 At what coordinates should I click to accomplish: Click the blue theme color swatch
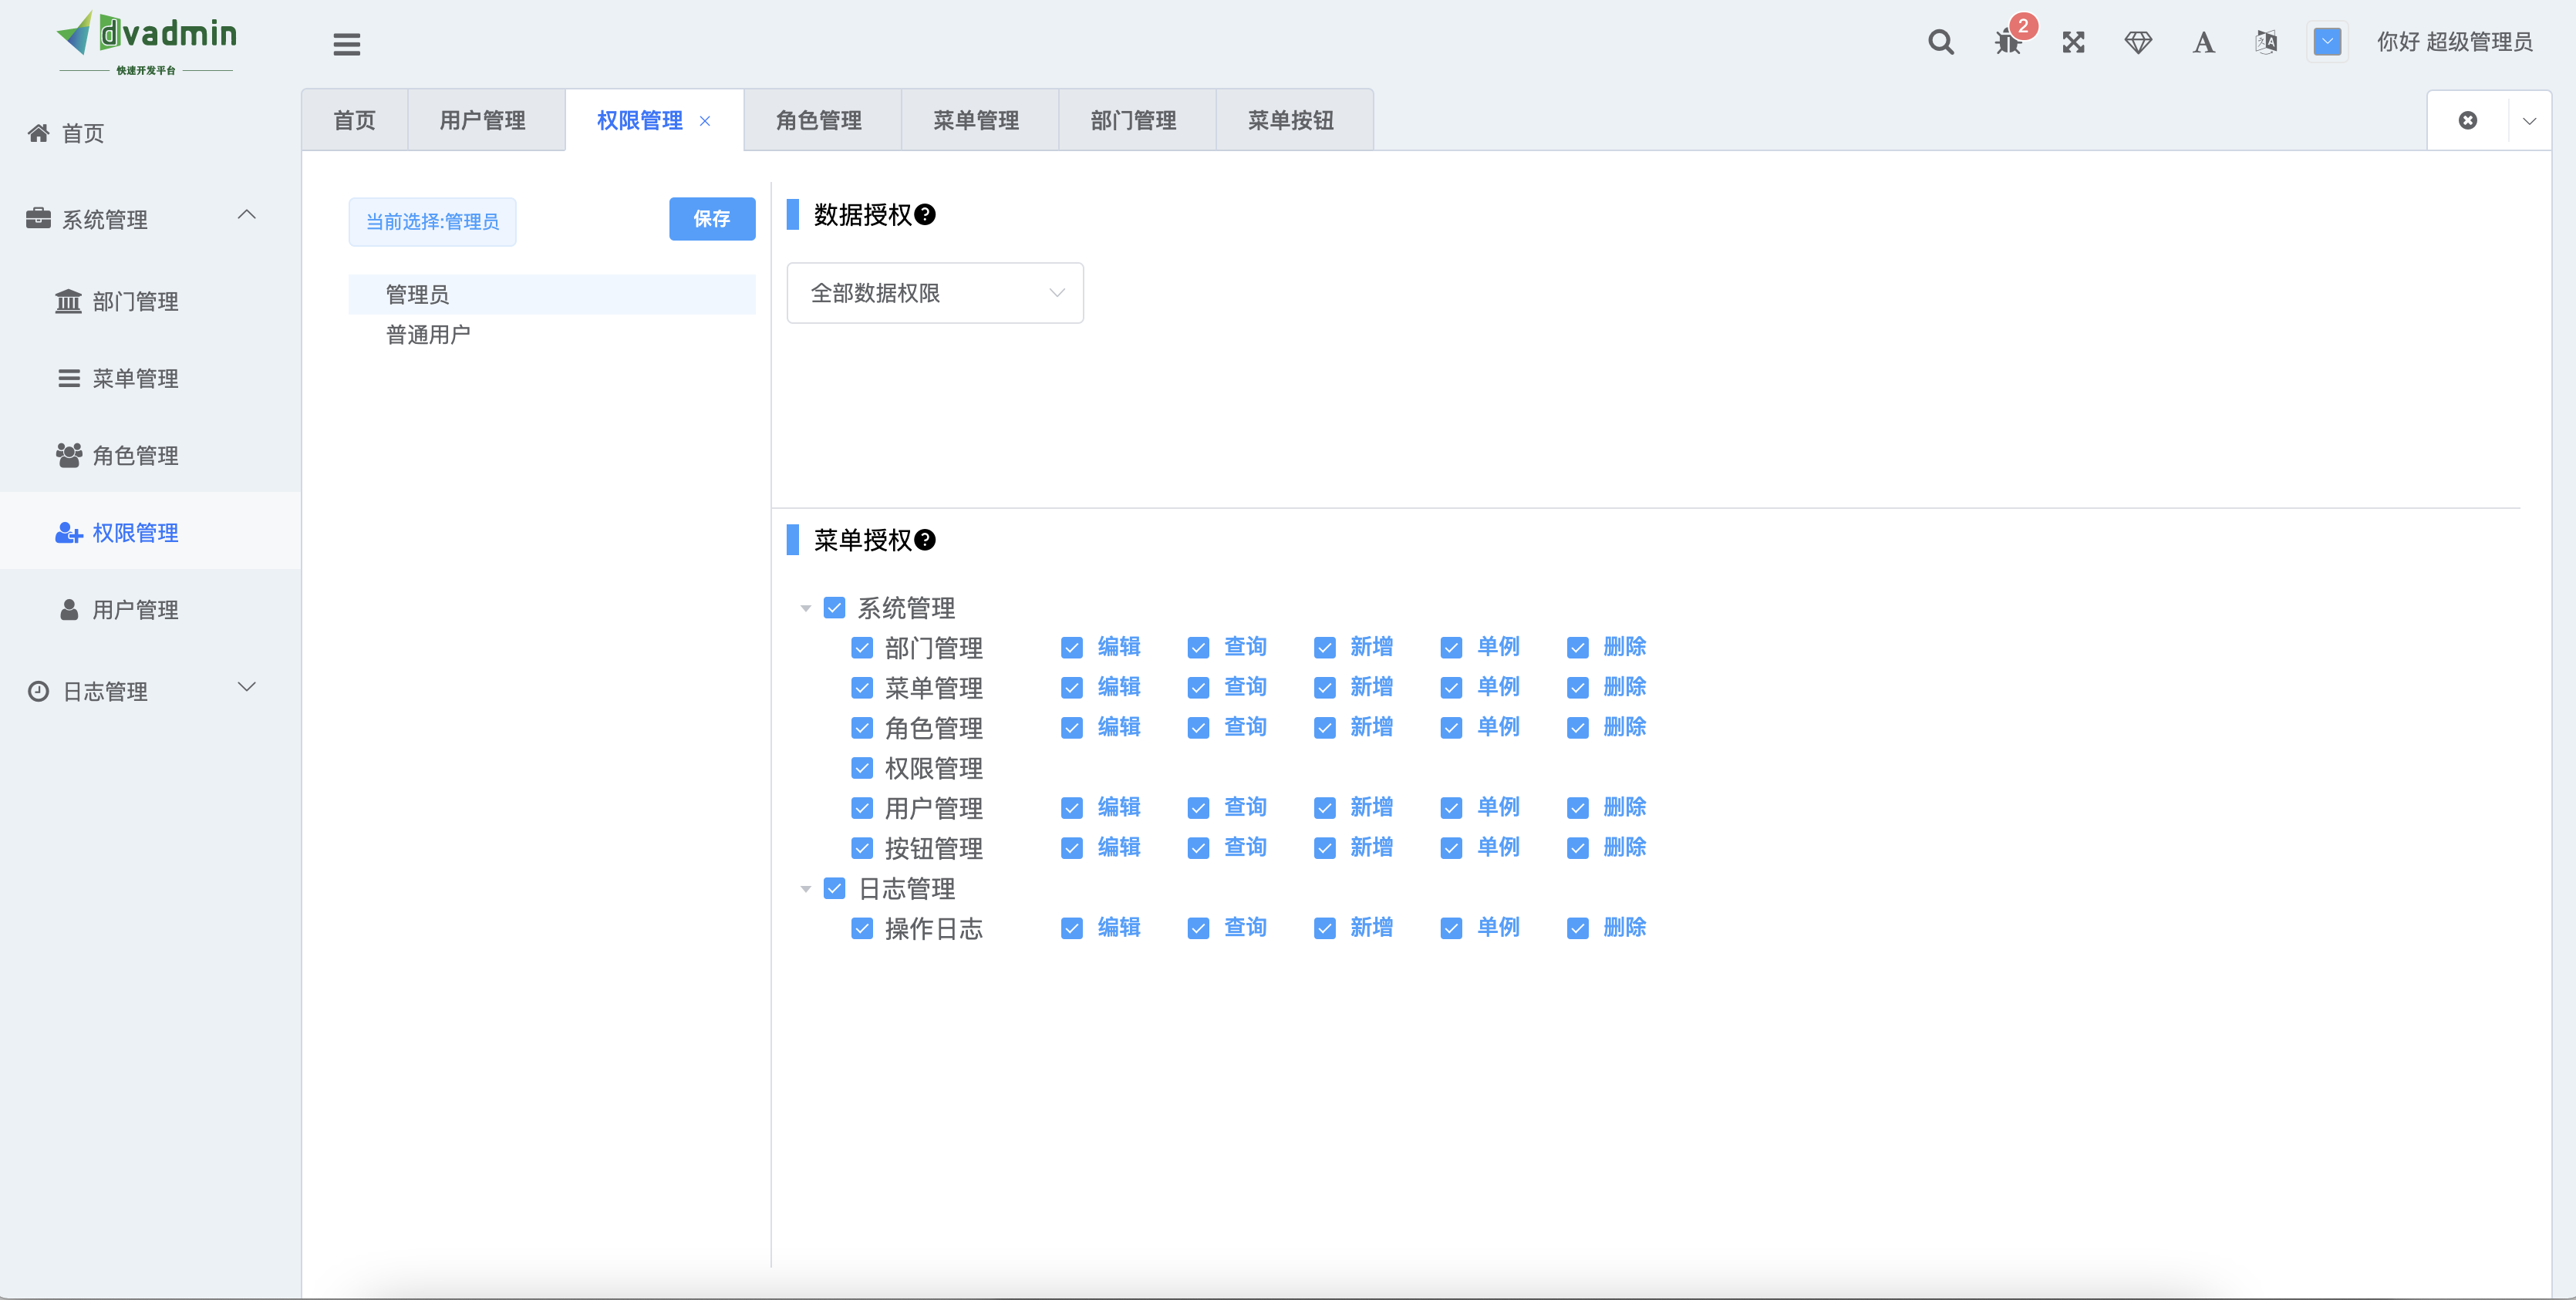click(2327, 42)
